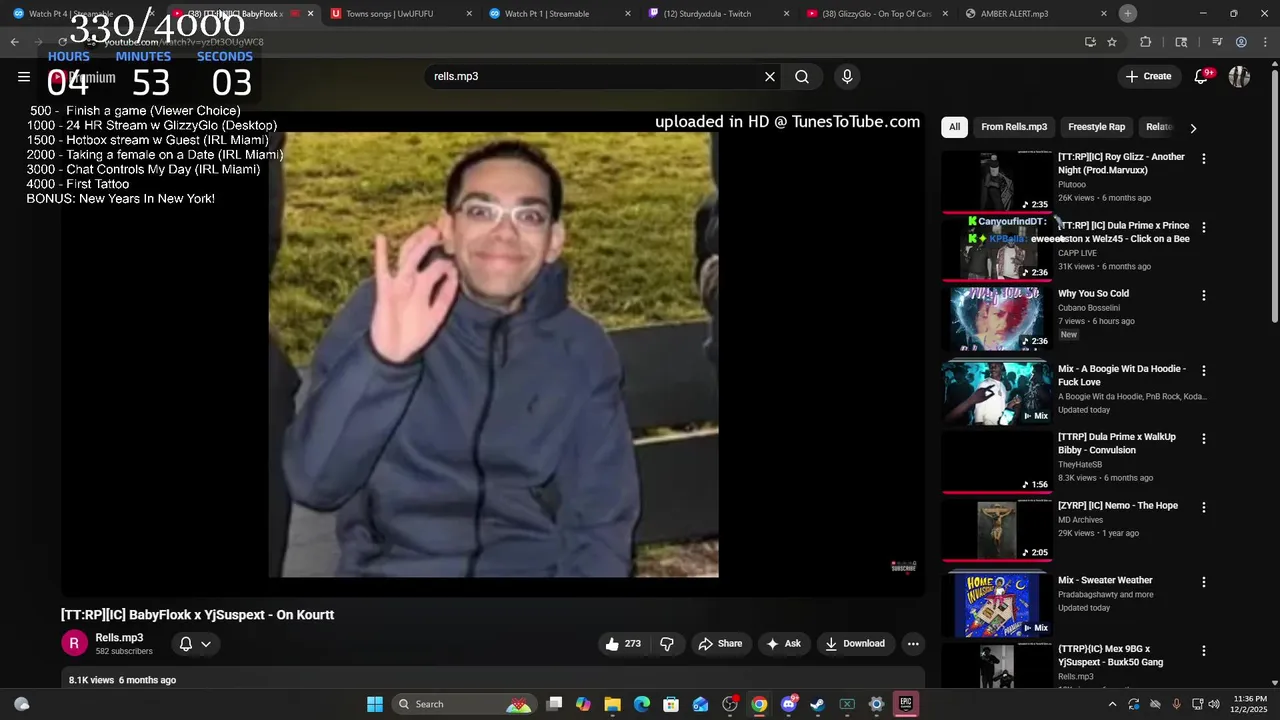Image resolution: width=1280 pixels, height=720 pixels.
Task: Open File Explorer from the taskbar
Action: coord(612,704)
